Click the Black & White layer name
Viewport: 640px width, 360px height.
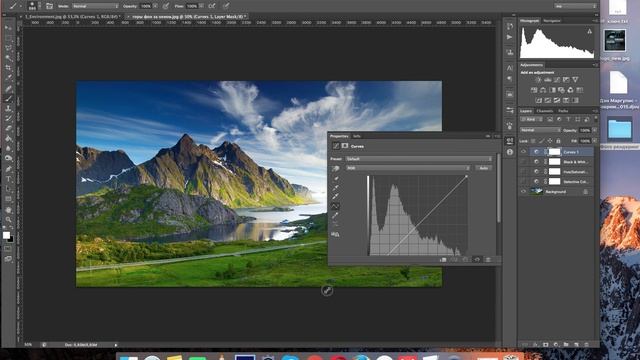[x=576, y=162]
